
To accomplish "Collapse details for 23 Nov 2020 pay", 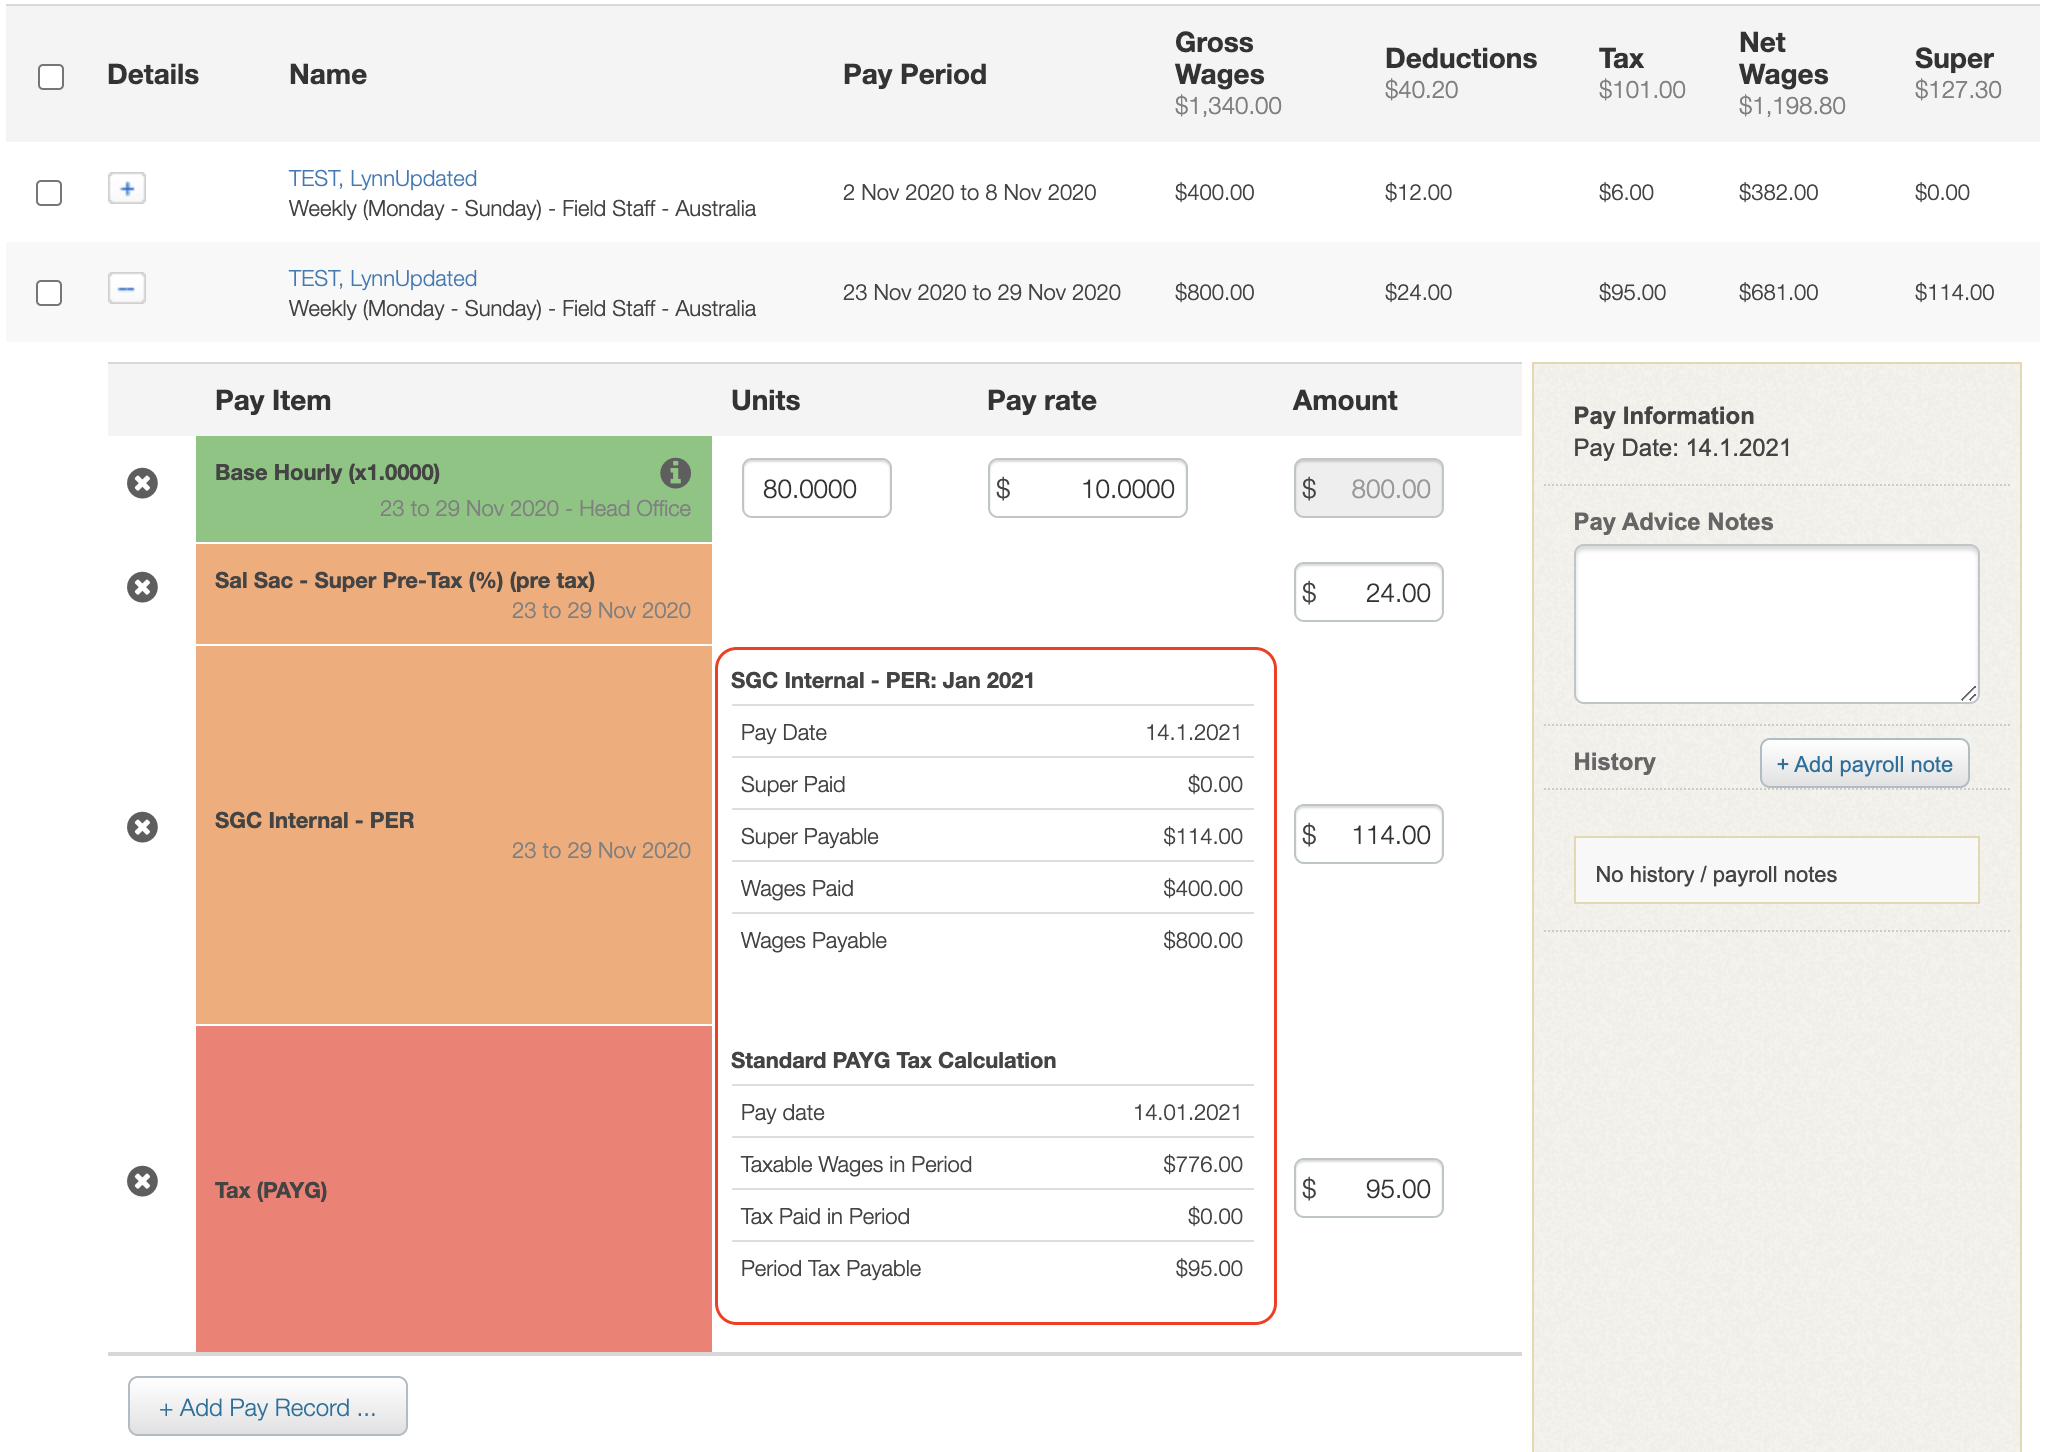I will 127,289.
